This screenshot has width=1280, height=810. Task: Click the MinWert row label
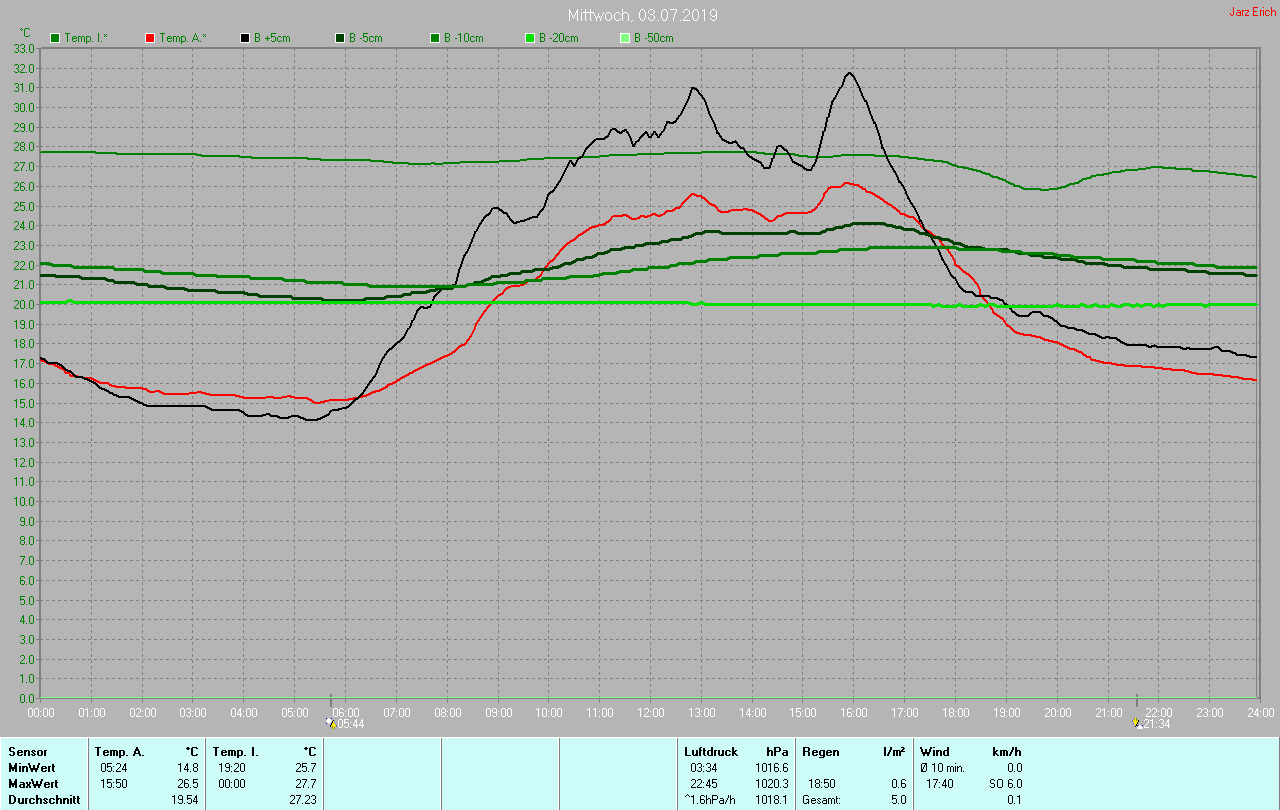pyautogui.click(x=32, y=767)
